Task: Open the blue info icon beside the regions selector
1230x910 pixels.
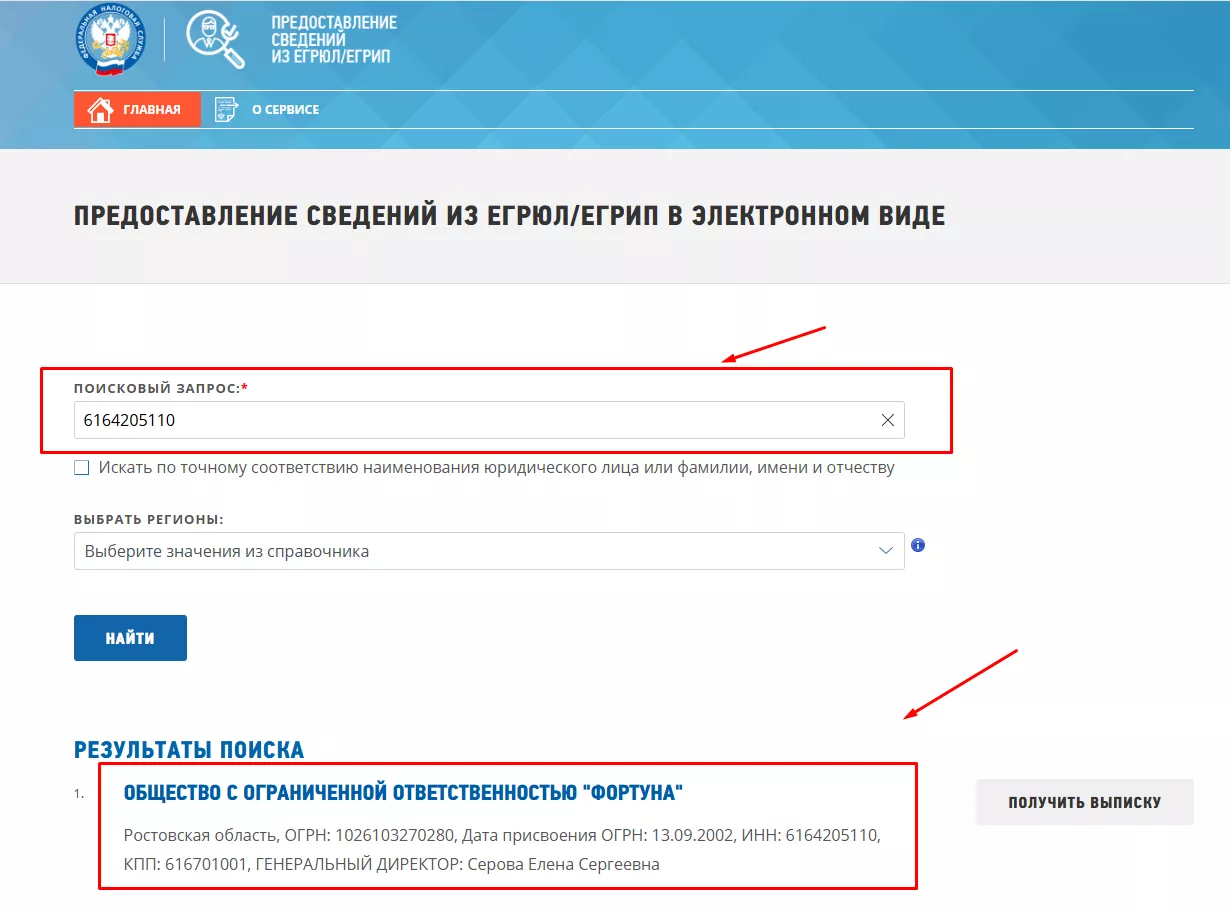Action: coord(918,545)
